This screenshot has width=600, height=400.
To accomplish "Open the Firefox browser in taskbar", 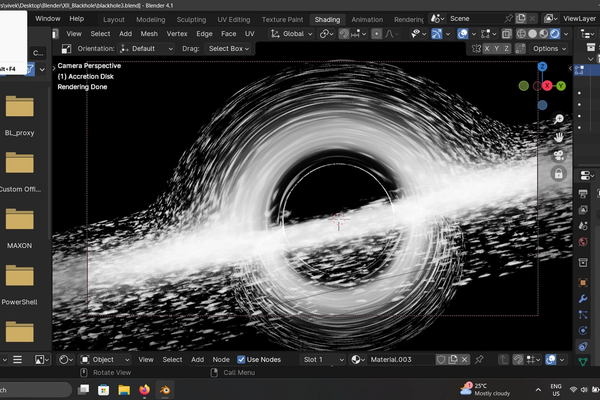I will point(144,389).
